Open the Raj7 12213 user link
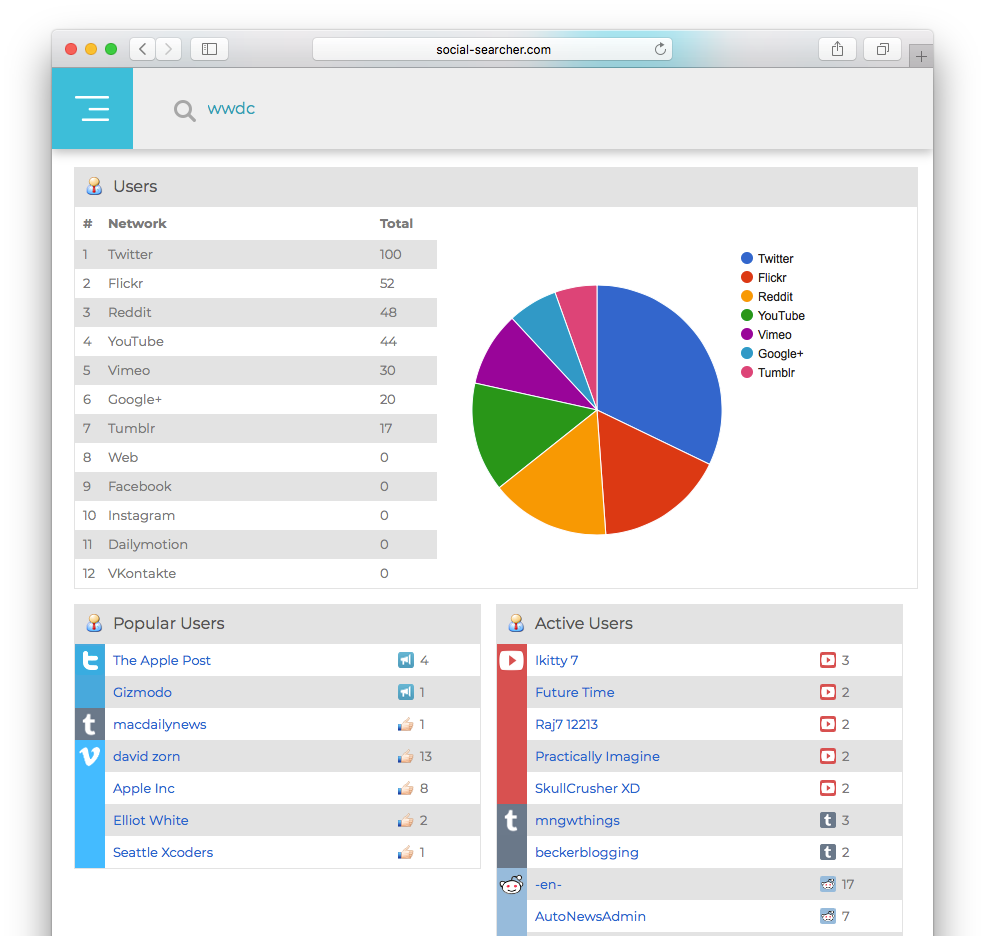This screenshot has height=936, width=989. click(566, 724)
